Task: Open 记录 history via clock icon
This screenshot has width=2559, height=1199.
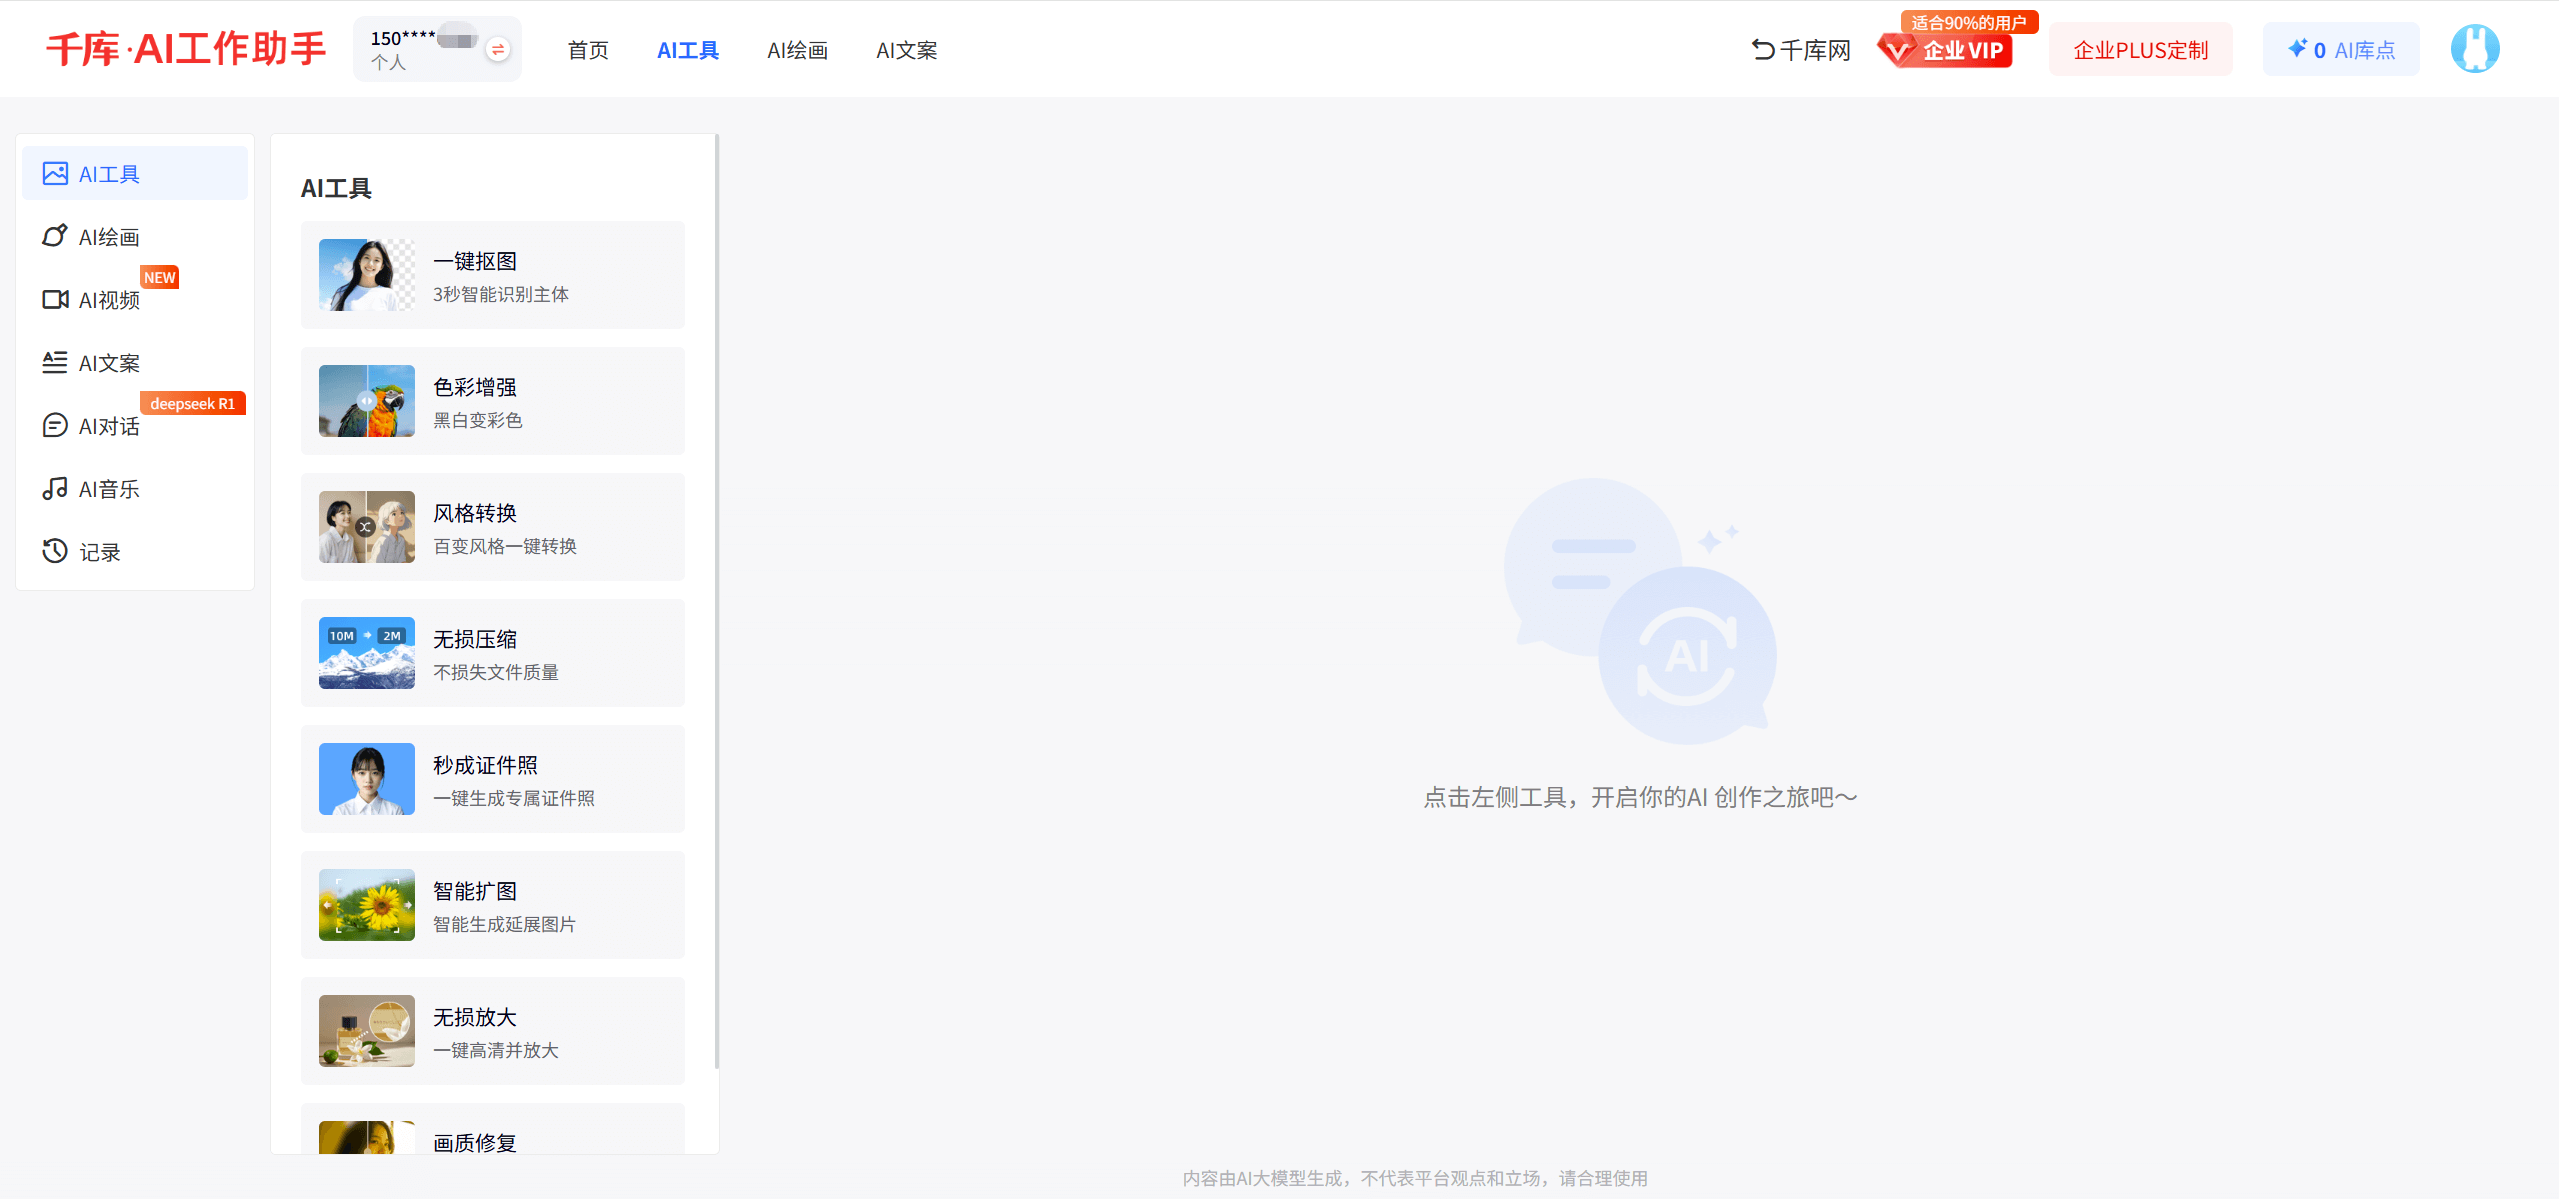Action: pyautogui.click(x=55, y=551)
